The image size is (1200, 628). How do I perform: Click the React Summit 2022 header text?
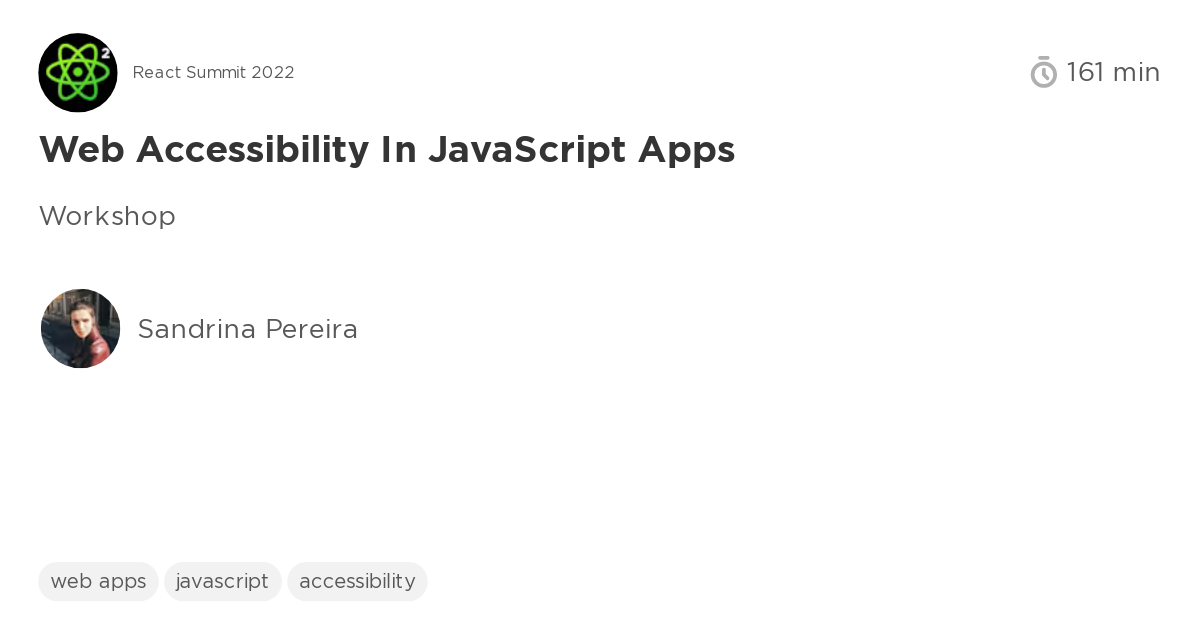click(x=213, y=72)
